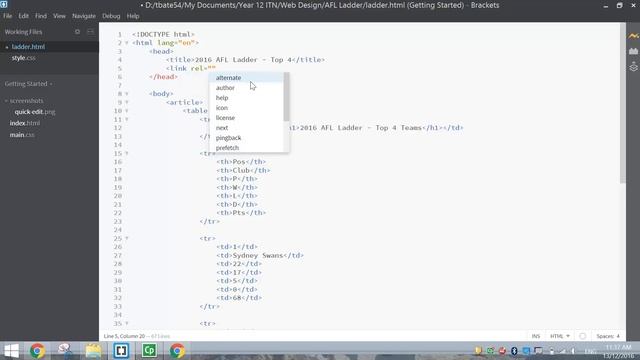This screenshot has height=360, width=640.
Task: Choose 'alternate' from code hints
Action: 246,78
